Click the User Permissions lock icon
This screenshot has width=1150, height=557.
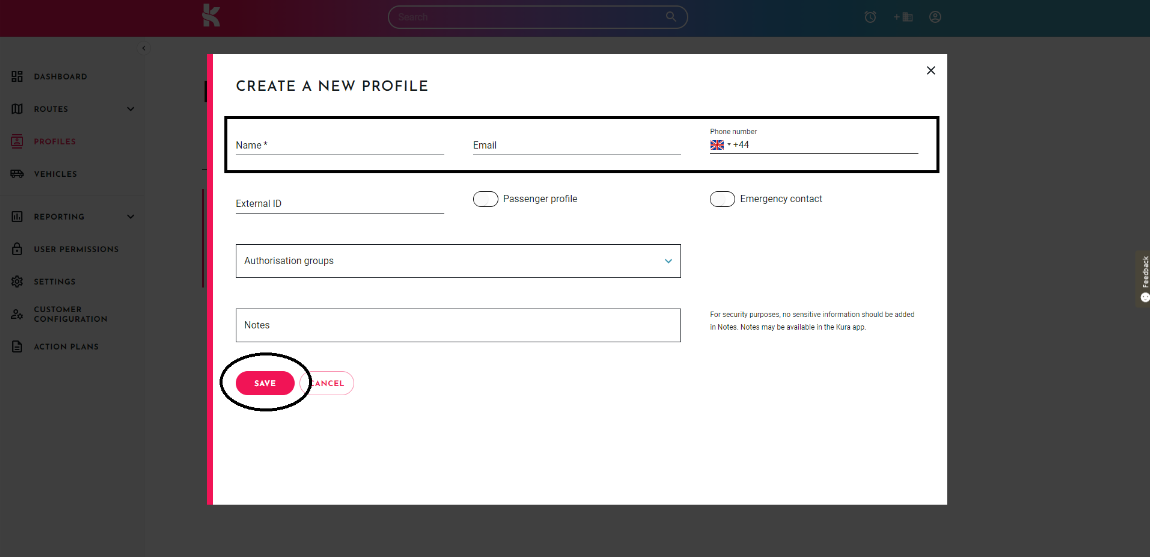pyautogui.click(x=17, y=250)
